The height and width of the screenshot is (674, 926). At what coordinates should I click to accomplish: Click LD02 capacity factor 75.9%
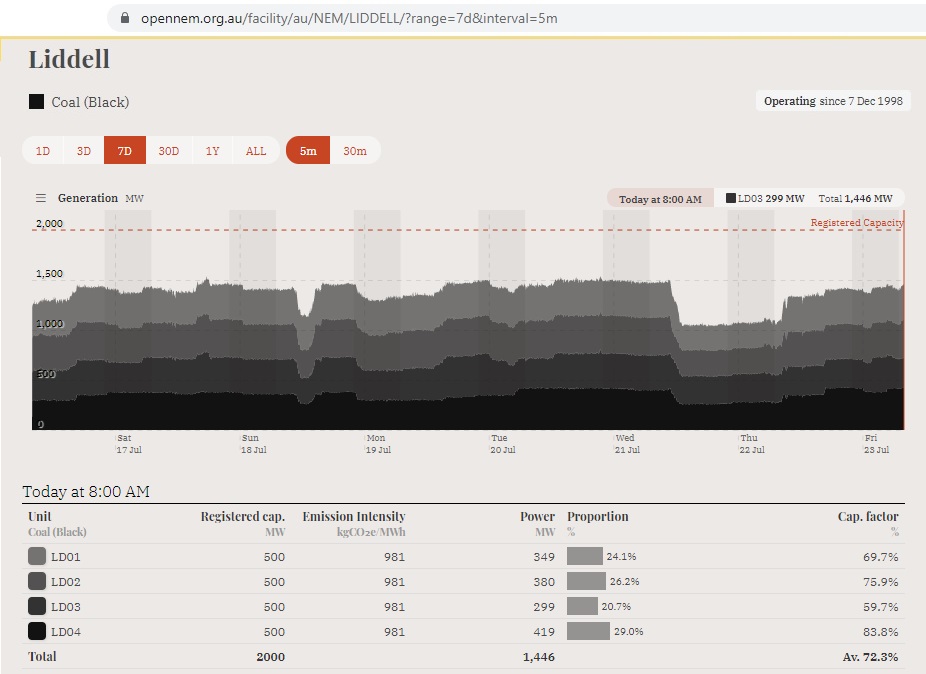pos(881,582)
